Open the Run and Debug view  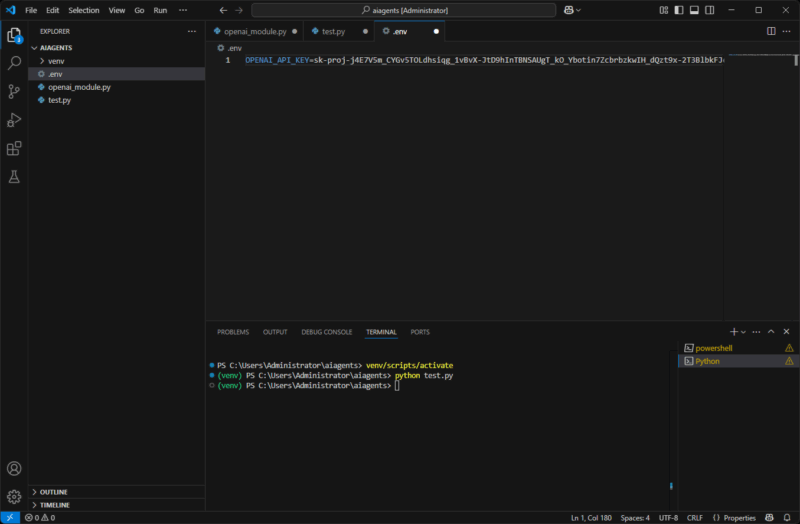(14, 120)
